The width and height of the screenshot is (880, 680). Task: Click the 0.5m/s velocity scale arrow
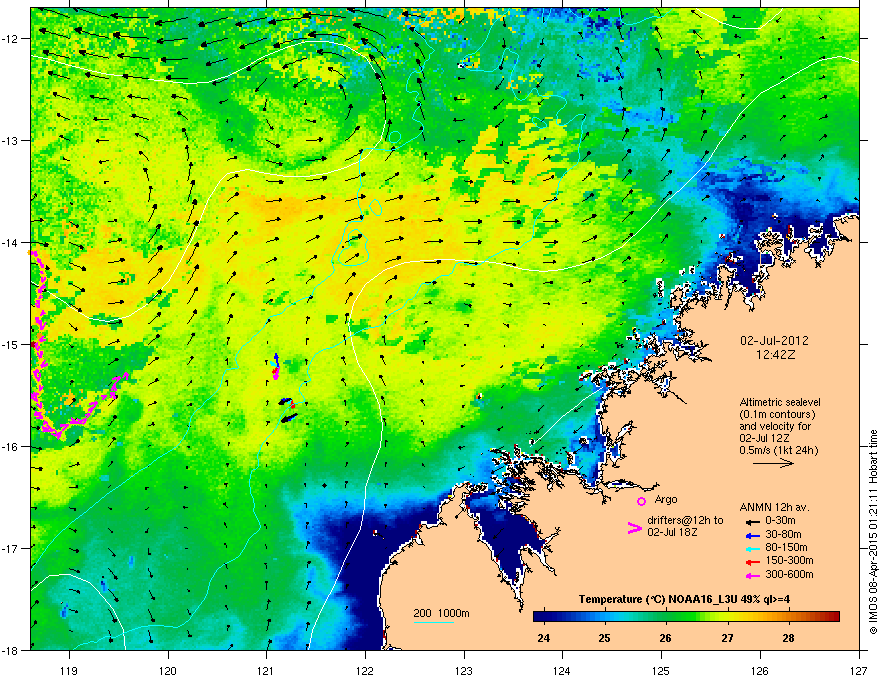coord(773,463)
